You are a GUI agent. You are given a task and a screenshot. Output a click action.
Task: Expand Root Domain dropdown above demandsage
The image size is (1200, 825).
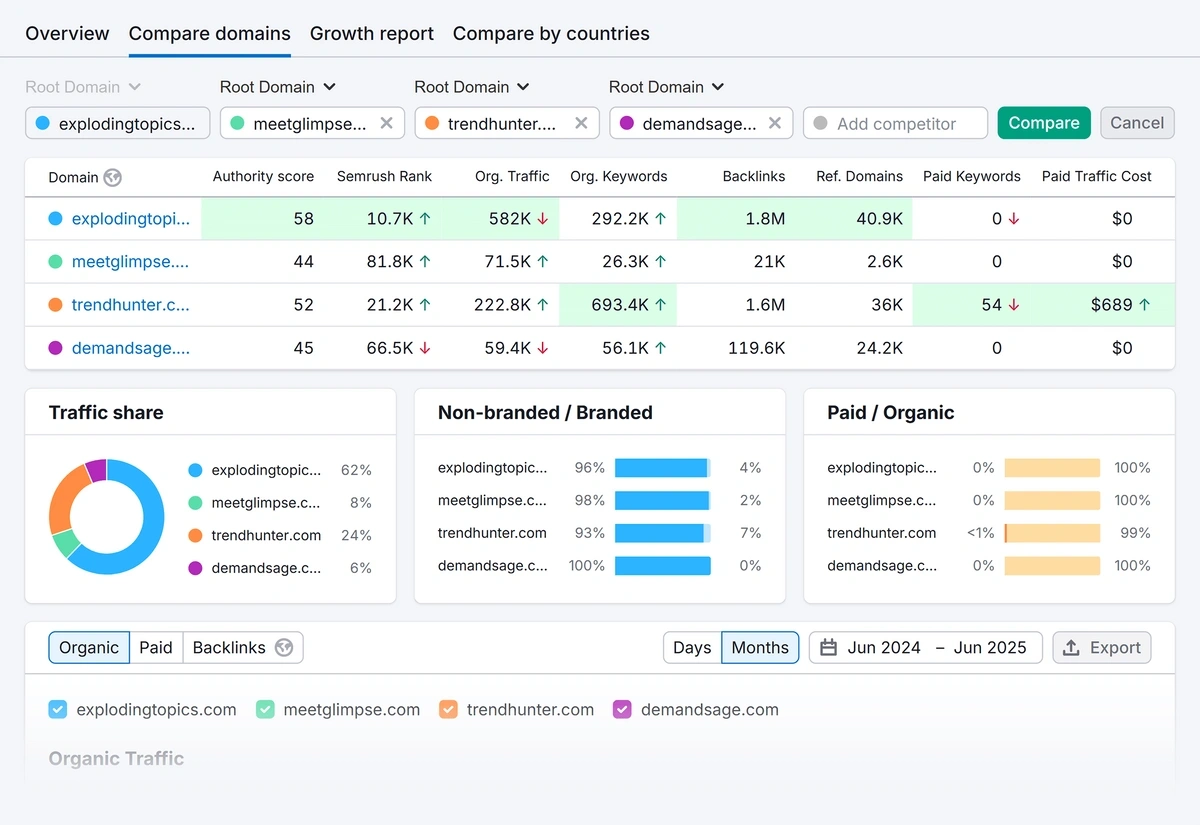pos(666,87)
